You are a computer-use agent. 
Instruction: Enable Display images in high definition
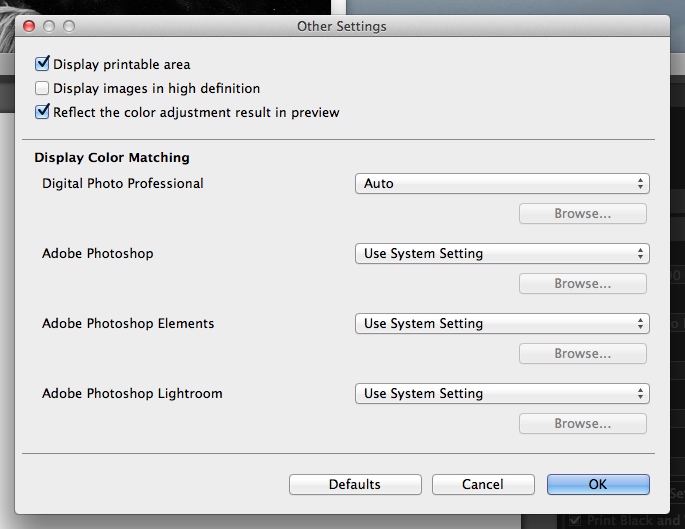click(x=42, y=88)
